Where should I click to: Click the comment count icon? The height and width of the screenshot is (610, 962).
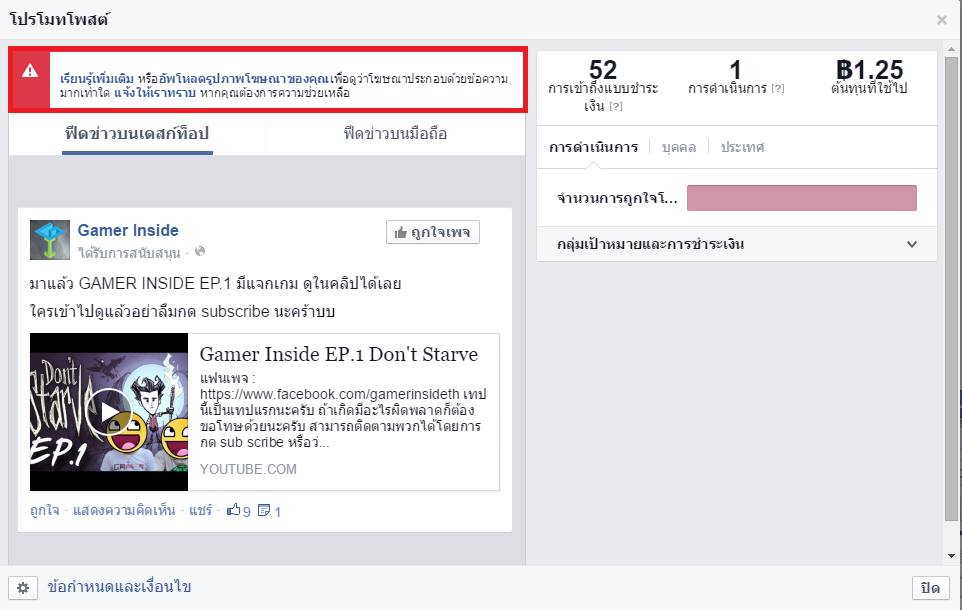pos(264,511)
